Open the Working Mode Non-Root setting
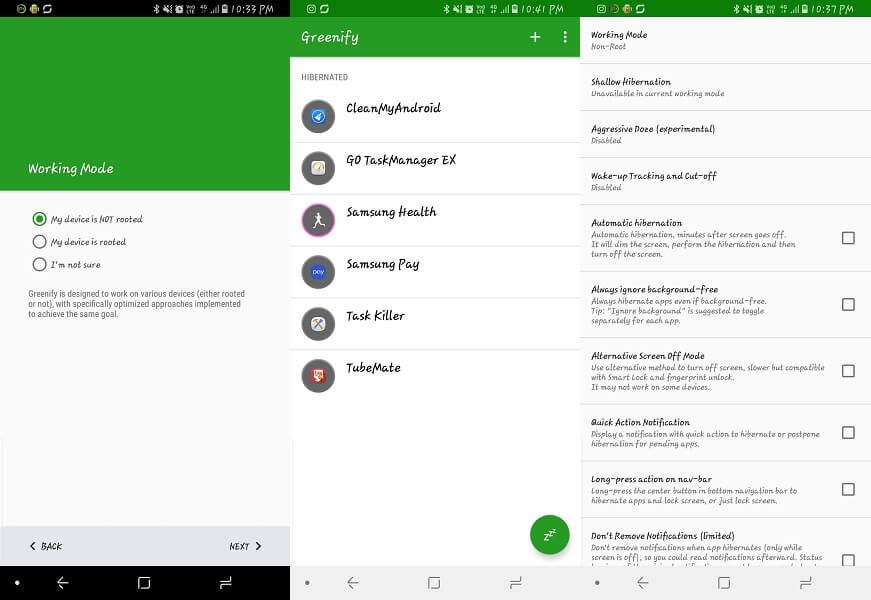Screen dimensions: 871x600 click(725, 40)
